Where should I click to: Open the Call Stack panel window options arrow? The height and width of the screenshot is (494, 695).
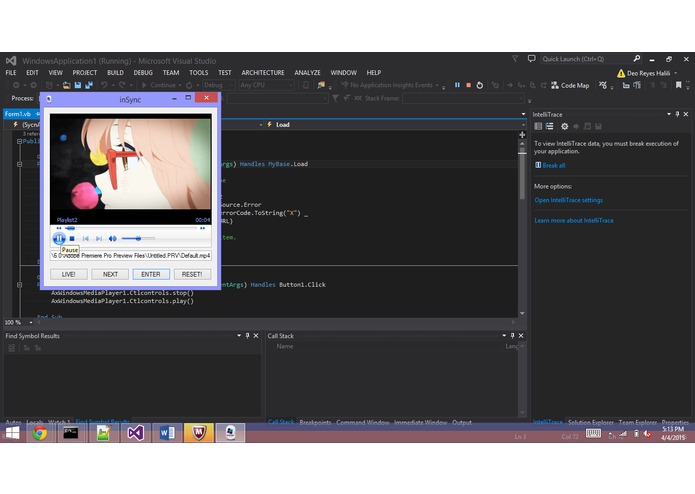(x=504, y=336)
